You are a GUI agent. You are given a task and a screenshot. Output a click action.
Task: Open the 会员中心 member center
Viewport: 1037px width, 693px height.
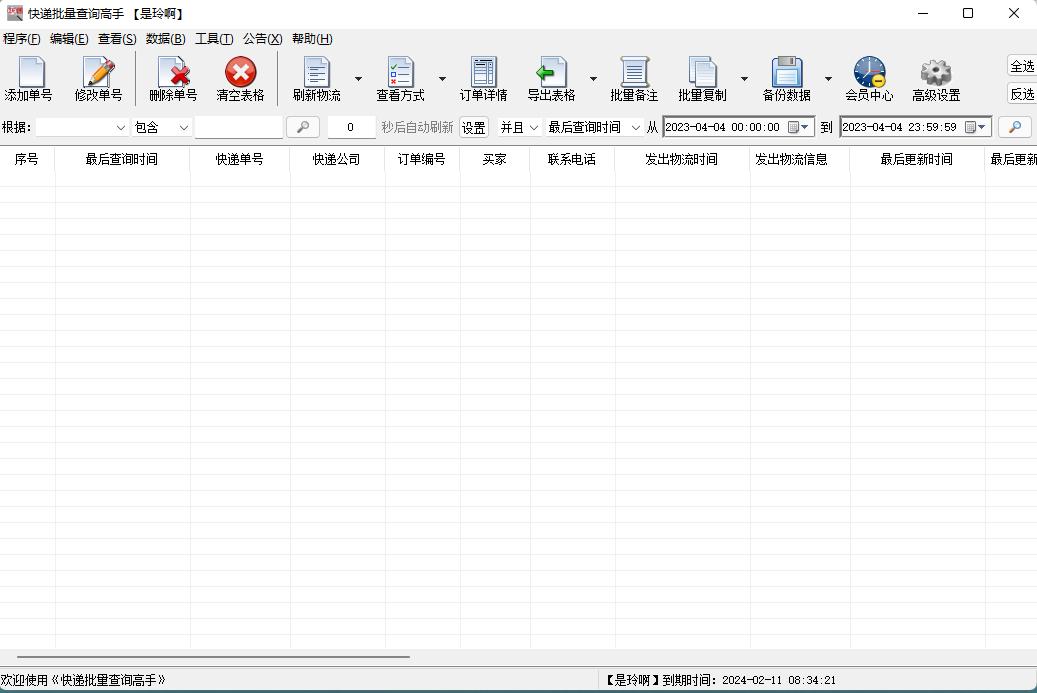868,79
